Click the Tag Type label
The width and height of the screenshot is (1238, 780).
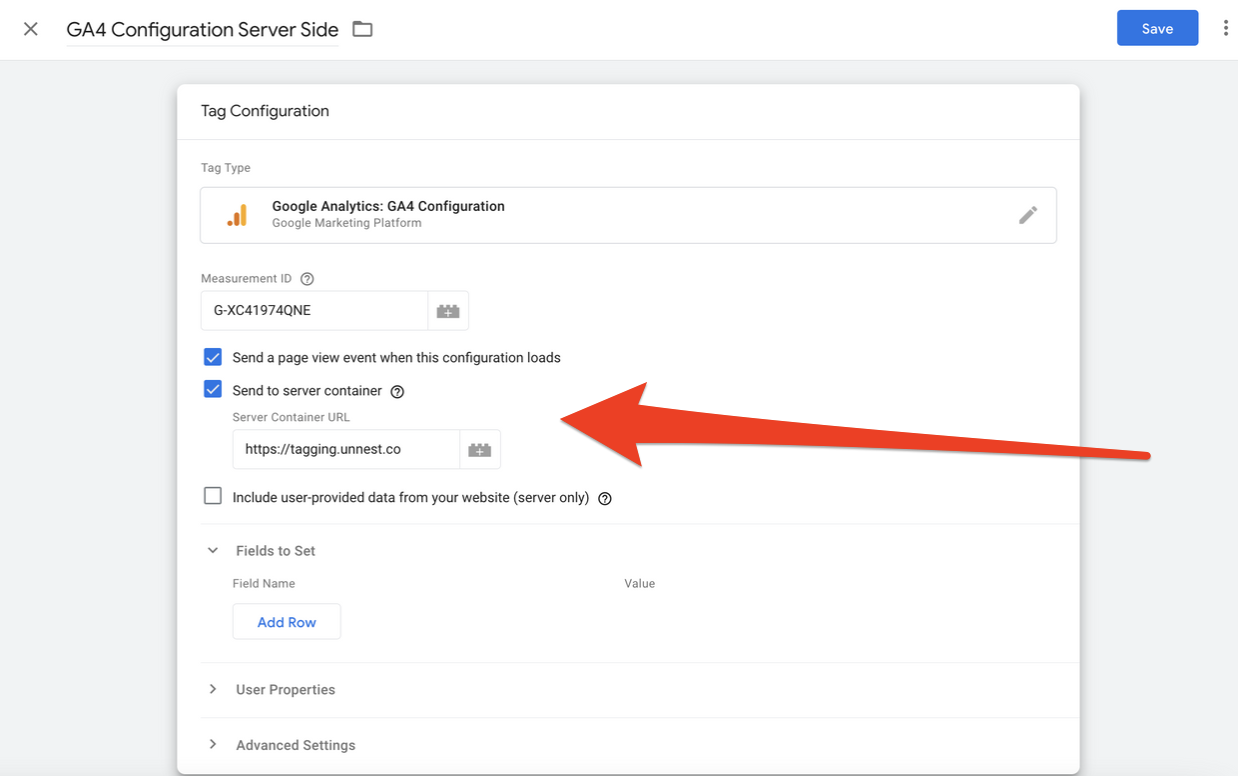point(226,168)
